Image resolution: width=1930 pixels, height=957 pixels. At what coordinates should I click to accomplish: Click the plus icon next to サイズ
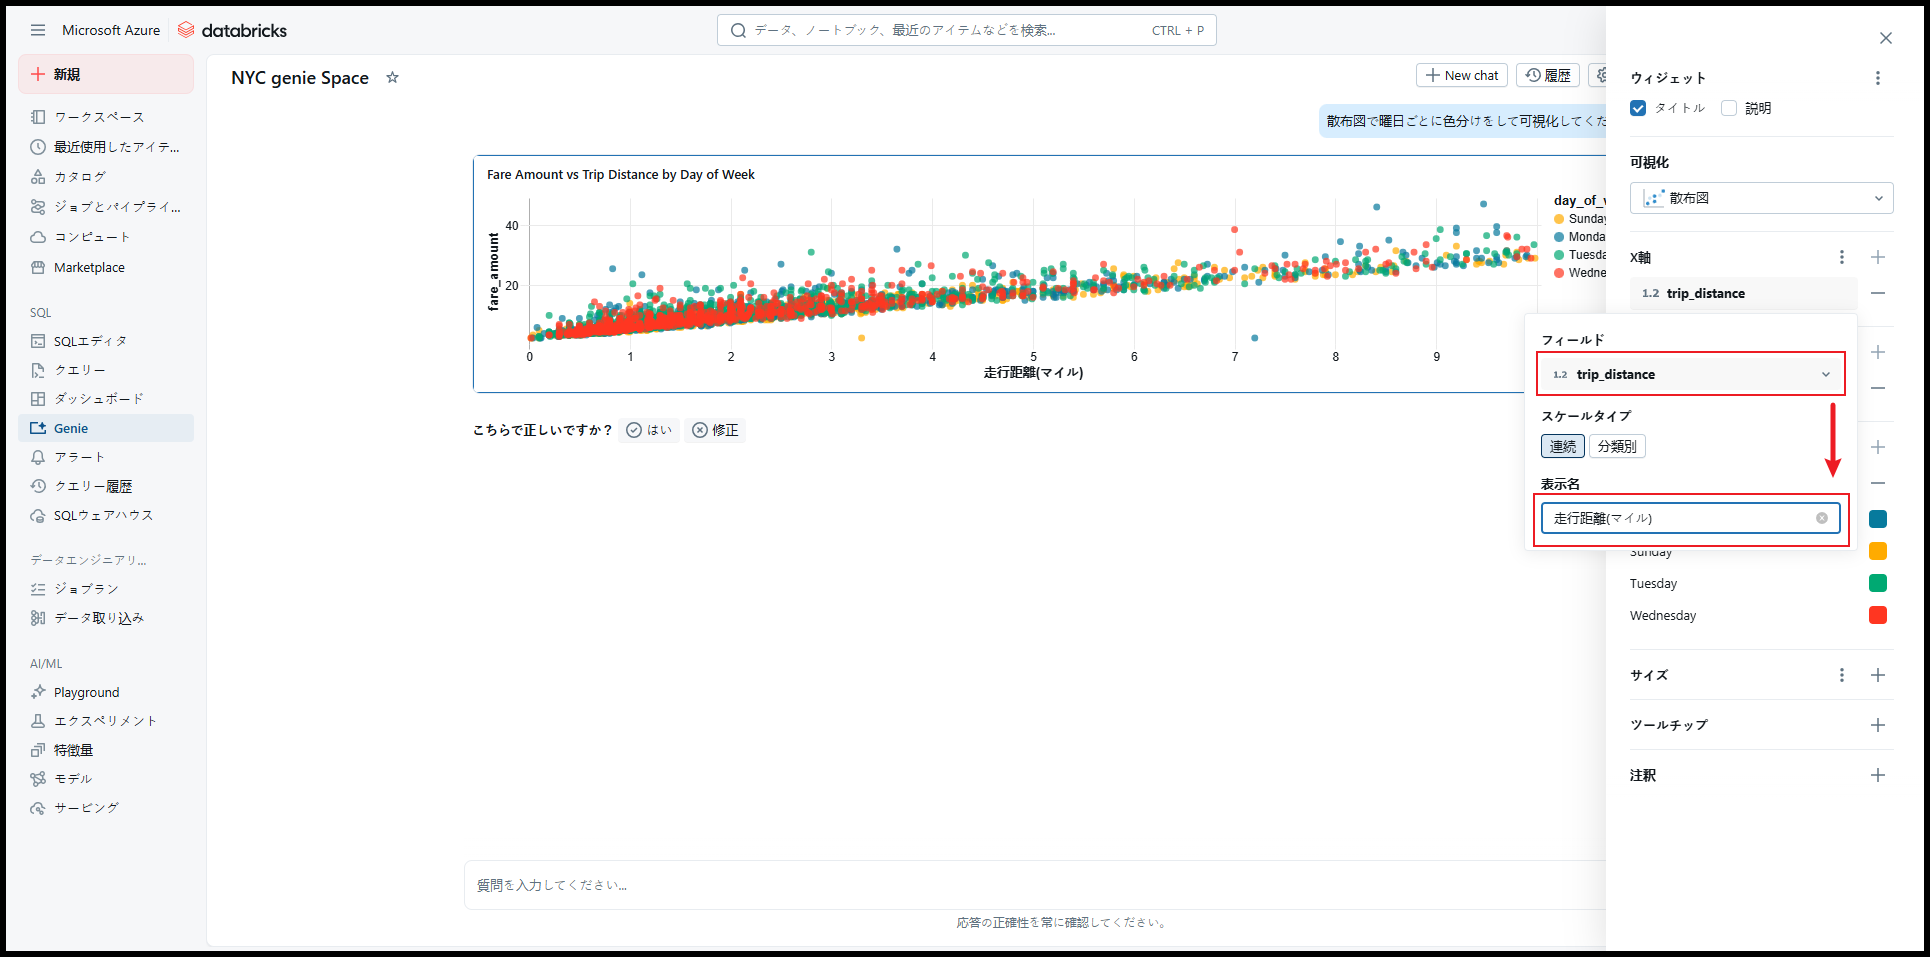point(1877,675)
